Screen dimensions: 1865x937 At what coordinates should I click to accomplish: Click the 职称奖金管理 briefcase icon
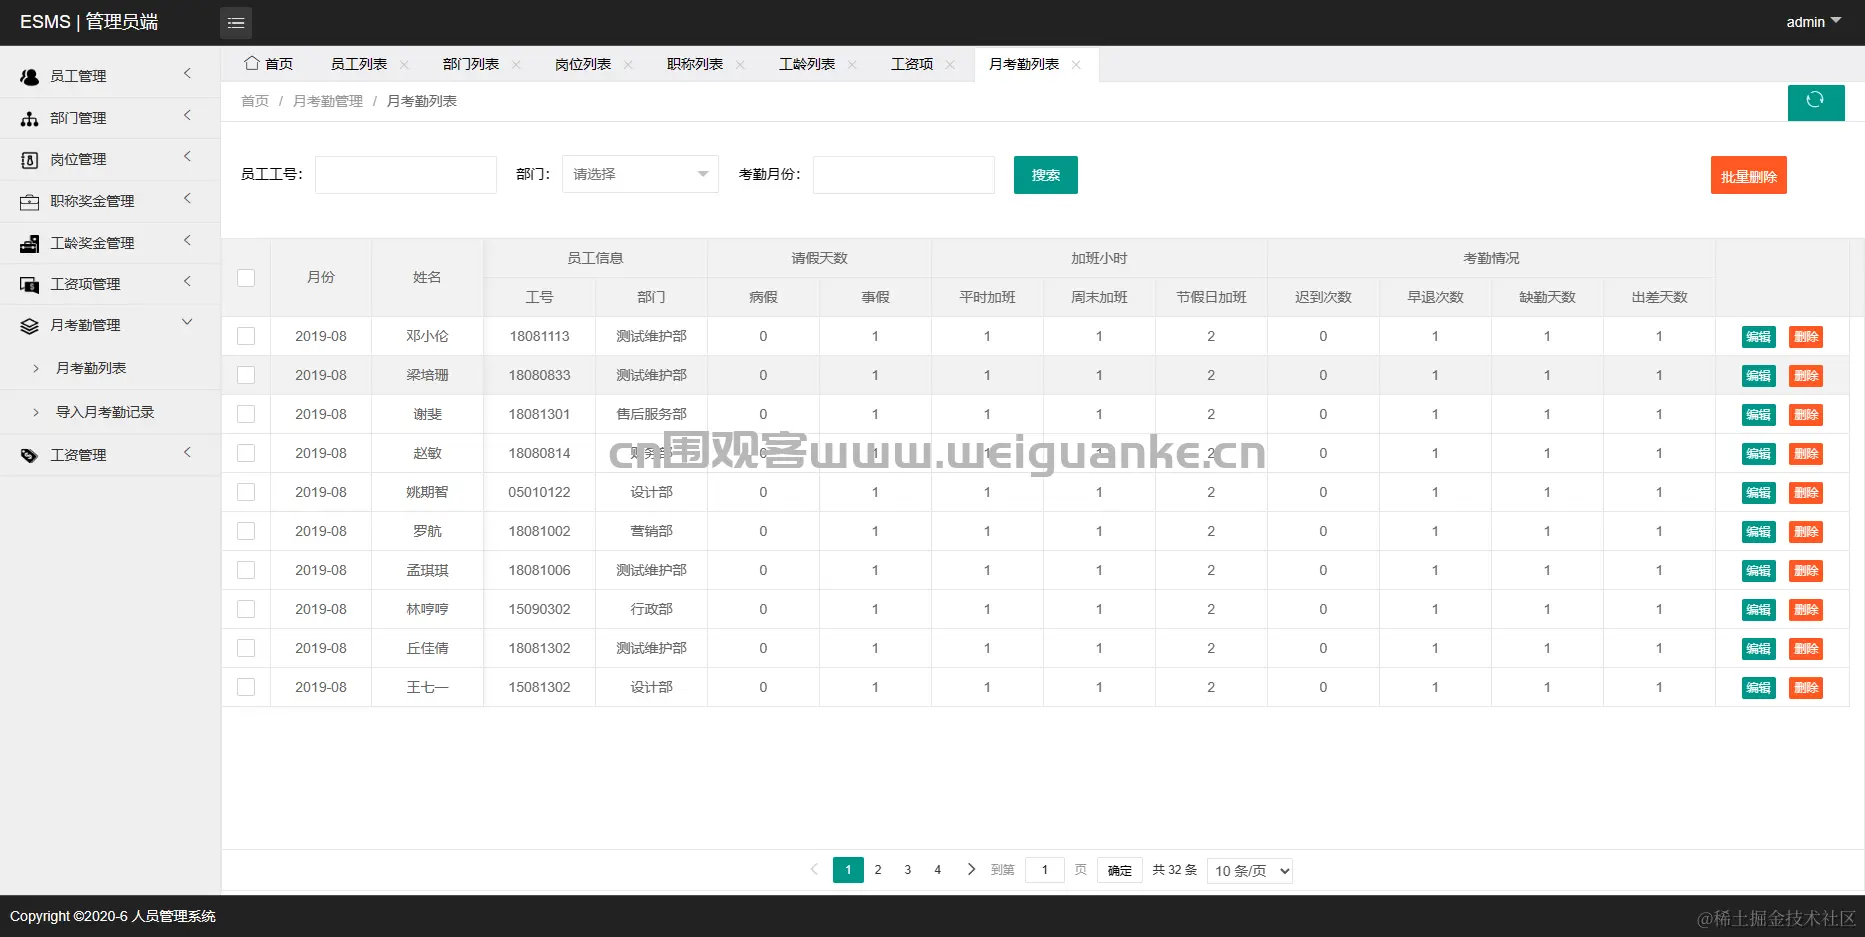30,201
